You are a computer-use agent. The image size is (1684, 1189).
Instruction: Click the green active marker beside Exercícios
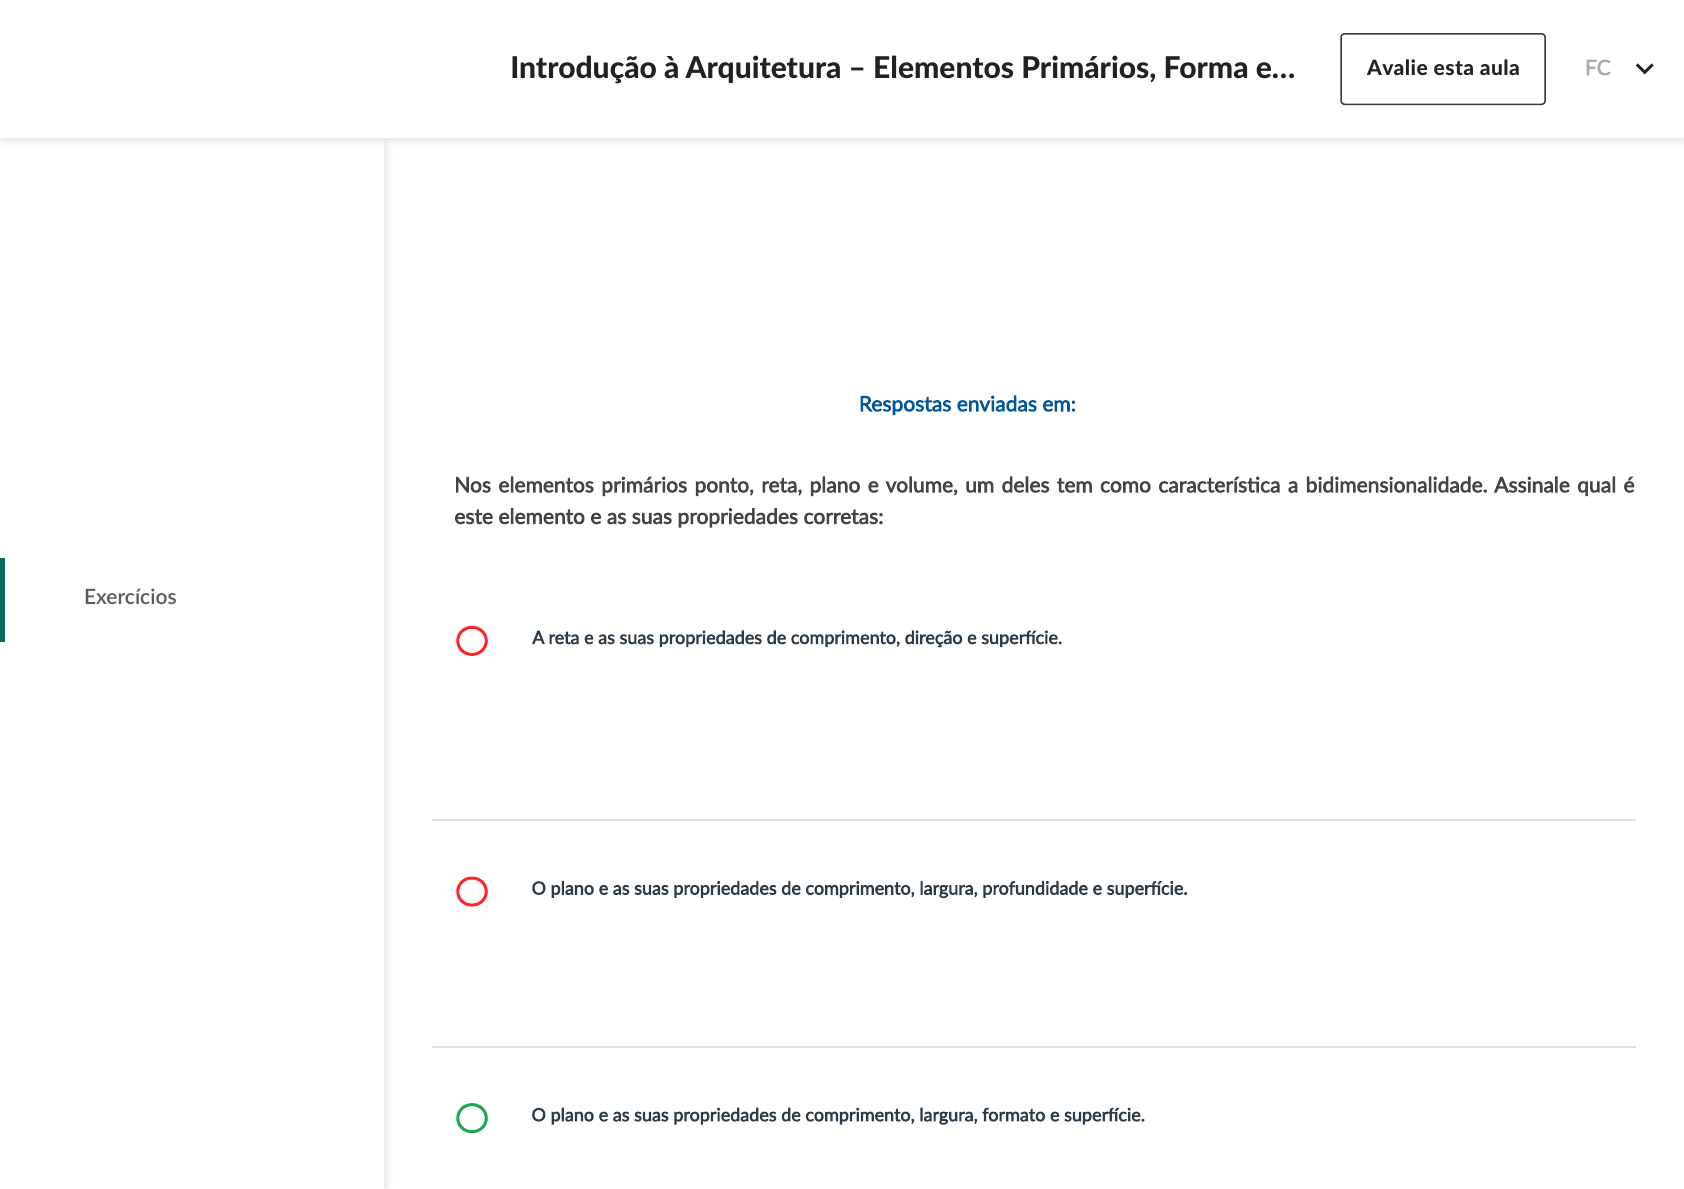coord(3,599)
